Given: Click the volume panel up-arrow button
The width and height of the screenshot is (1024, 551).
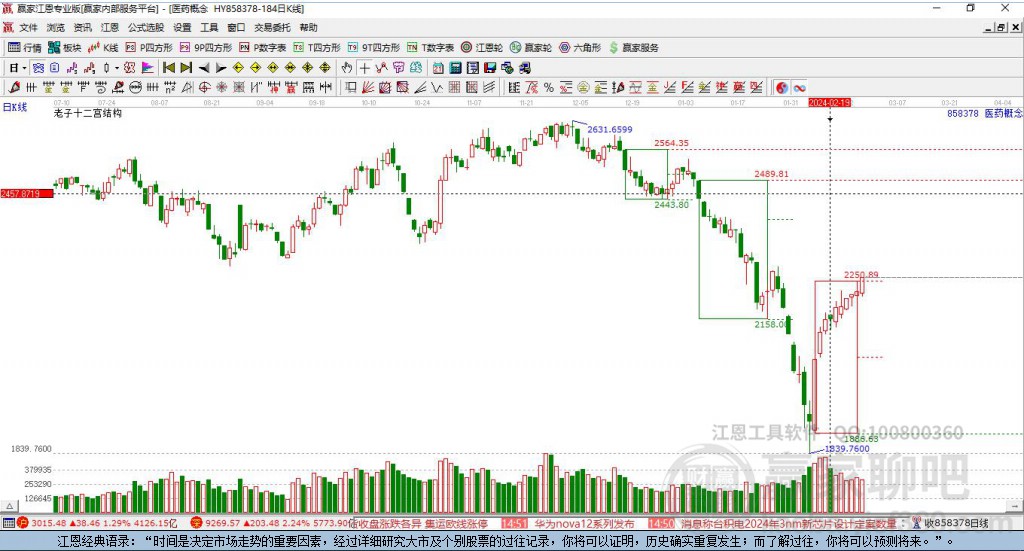Looking at the screenshot, I should pos(10,506).
